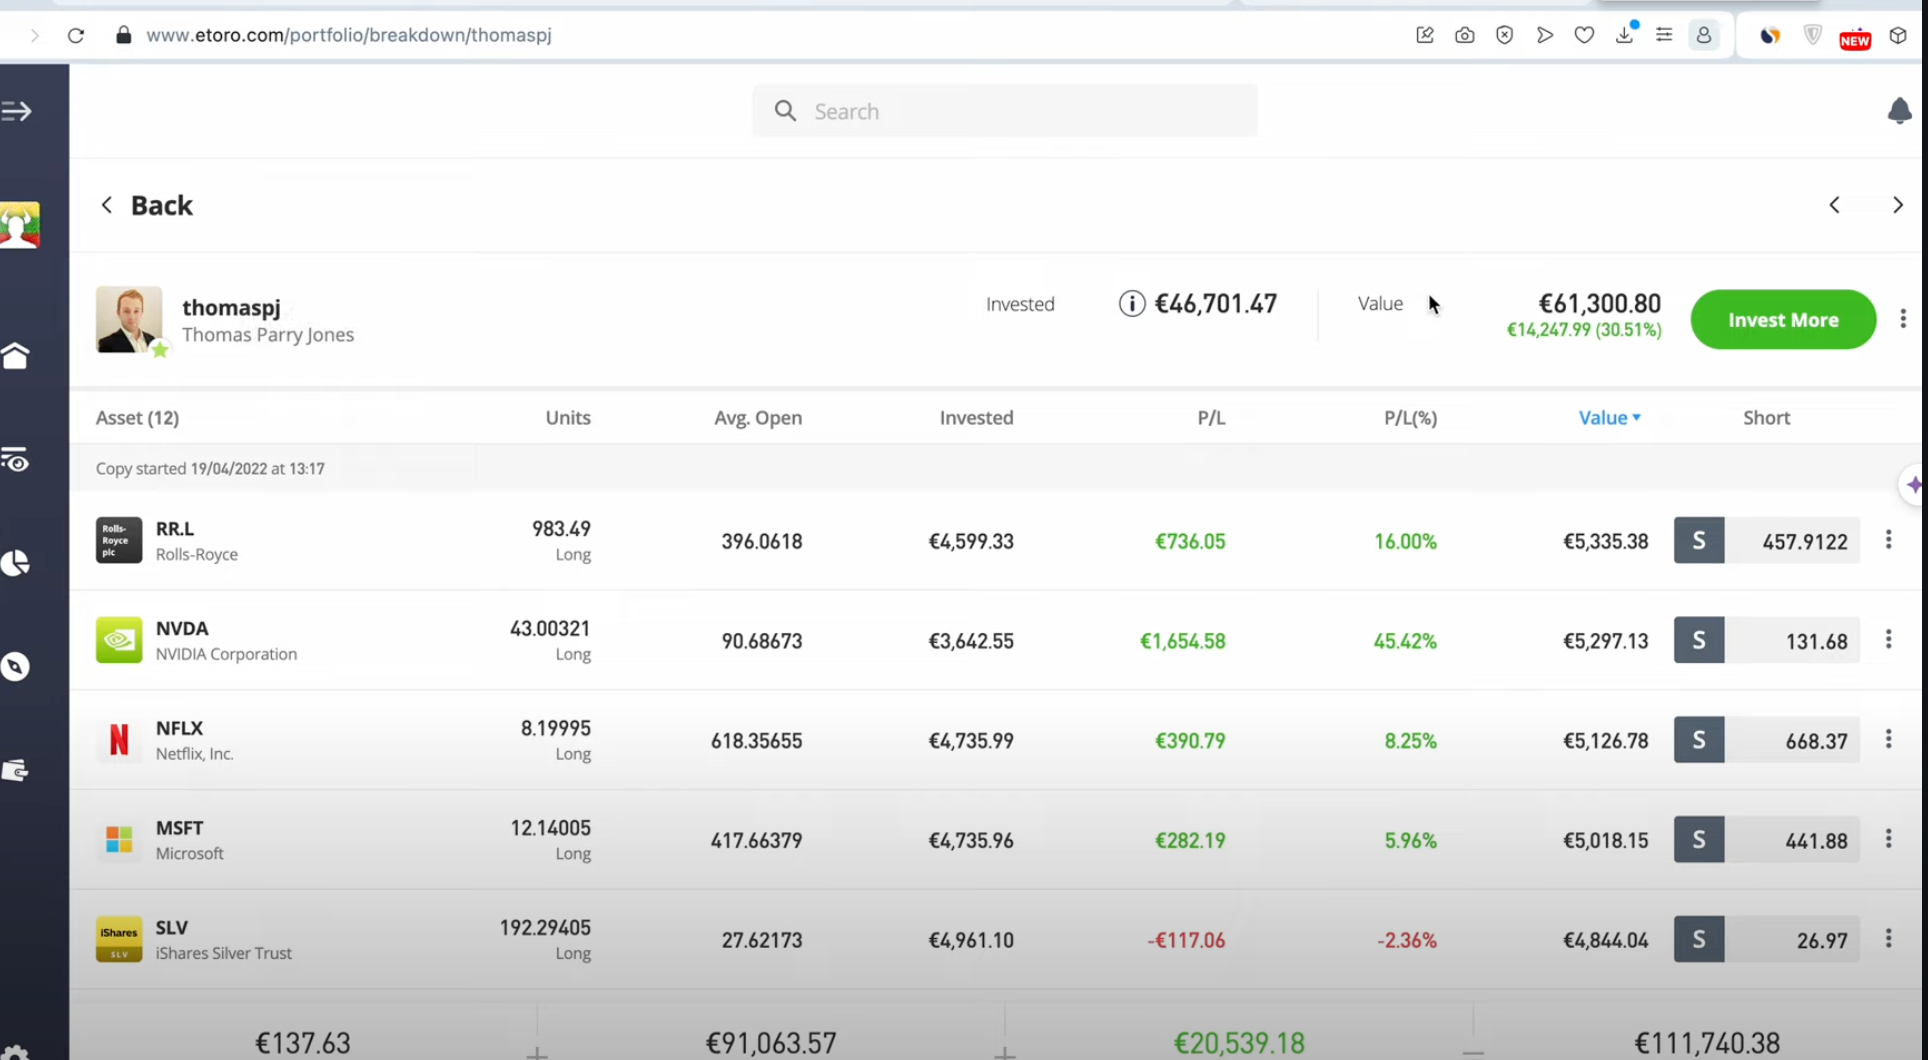Click the Invest More button
Image resolution: width=1928 pixels, height=1060 pixels.
pyautogui.click(x=1783, y=319)
